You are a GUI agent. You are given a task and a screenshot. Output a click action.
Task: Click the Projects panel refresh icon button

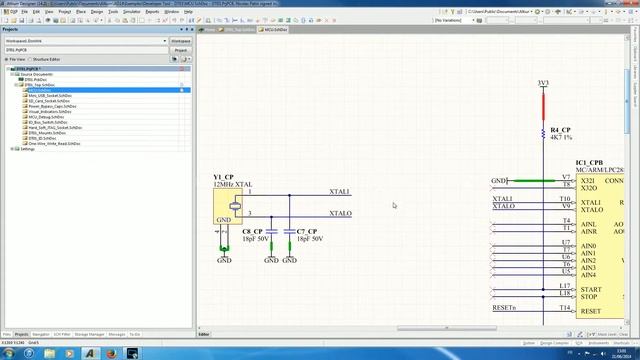pos(175,59)
